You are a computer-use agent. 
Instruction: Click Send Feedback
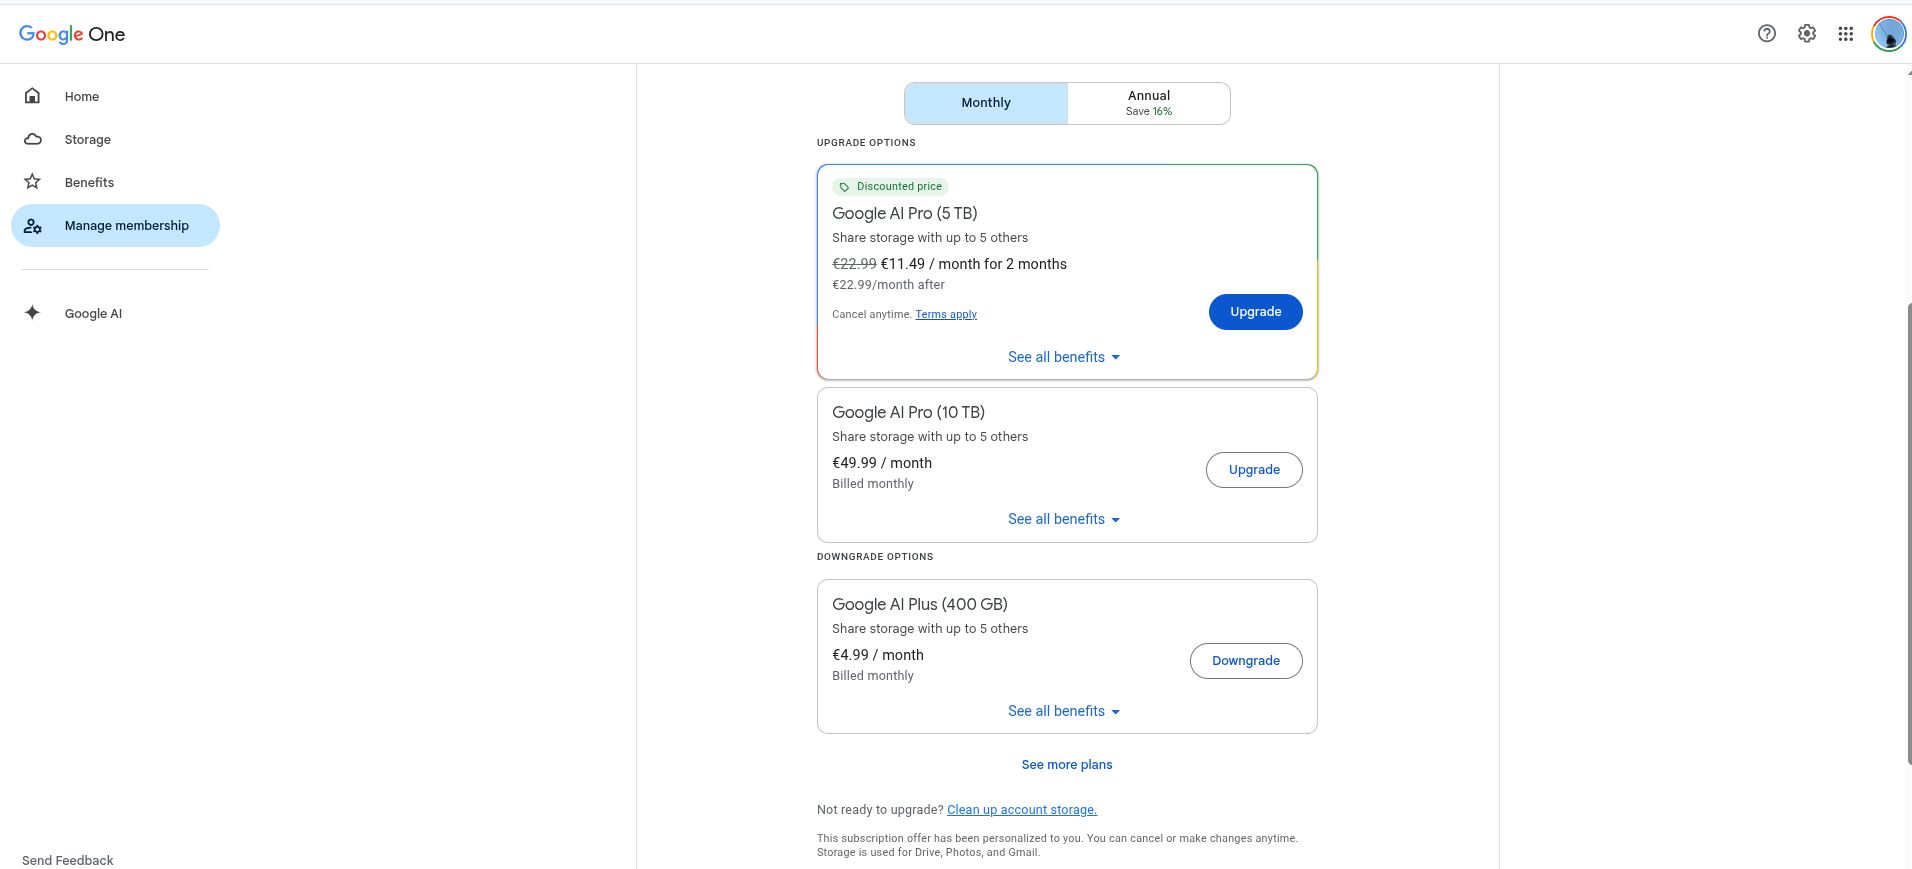coord(68,860)
